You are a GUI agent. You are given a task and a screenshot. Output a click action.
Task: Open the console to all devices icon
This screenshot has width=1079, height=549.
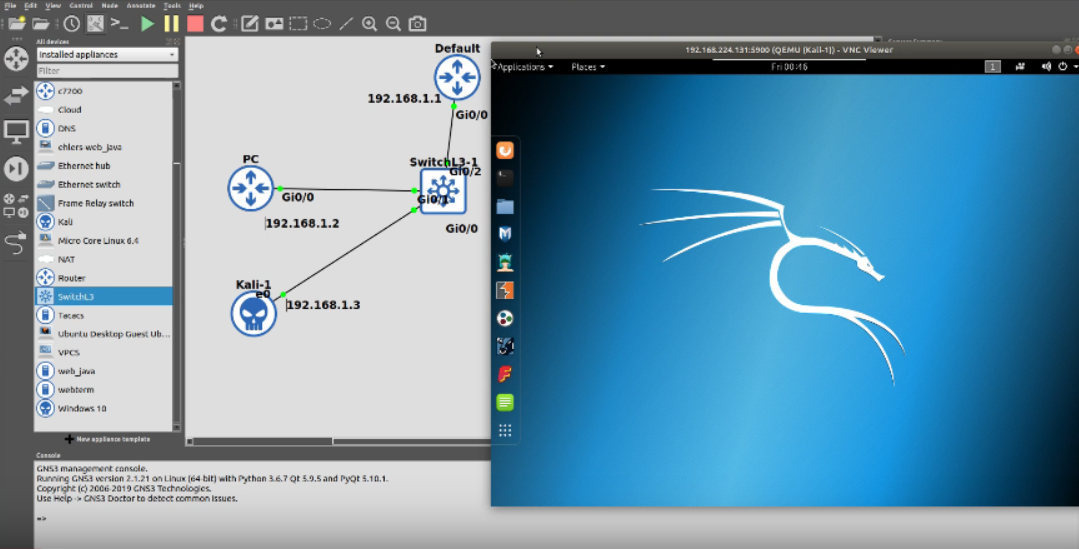120,24
